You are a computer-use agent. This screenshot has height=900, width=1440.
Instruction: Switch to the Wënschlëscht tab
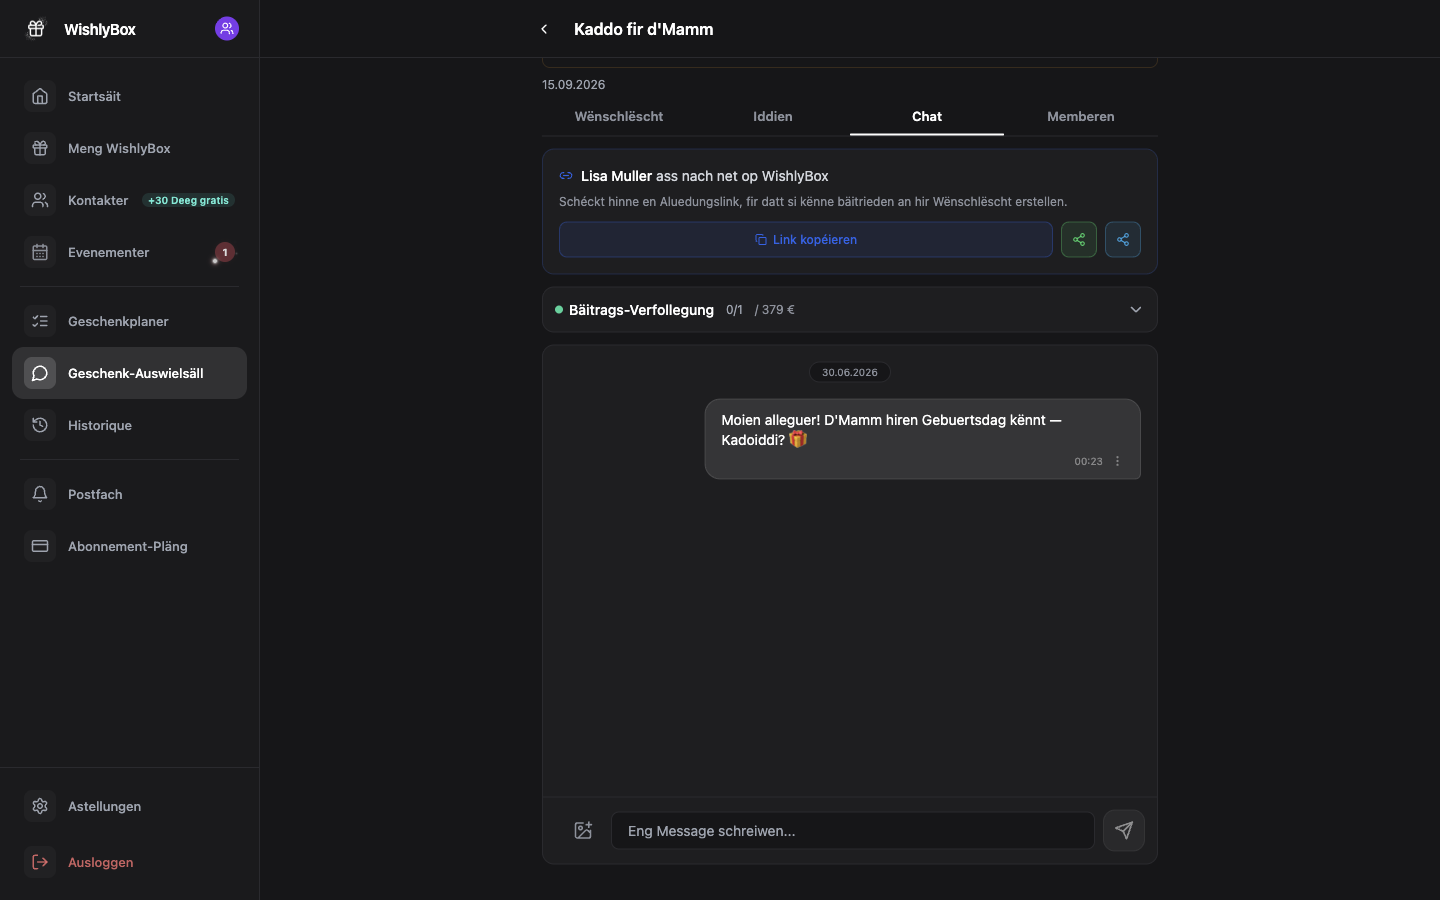point(619,117)
